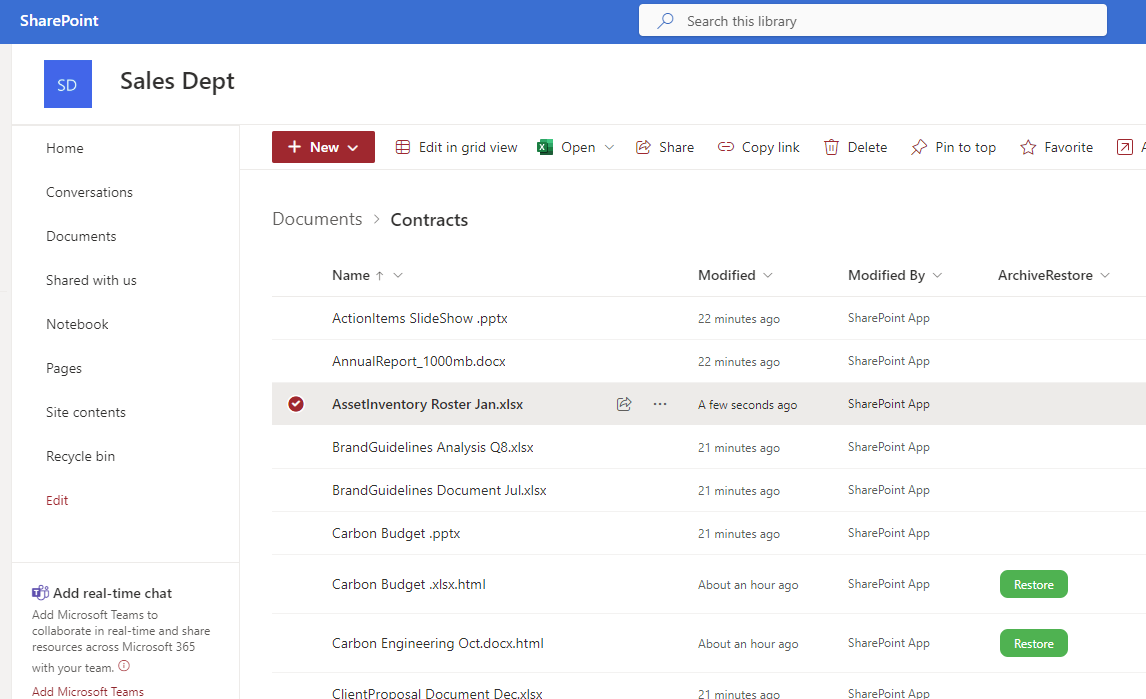Click the Excel Open icon

(544, 147)
